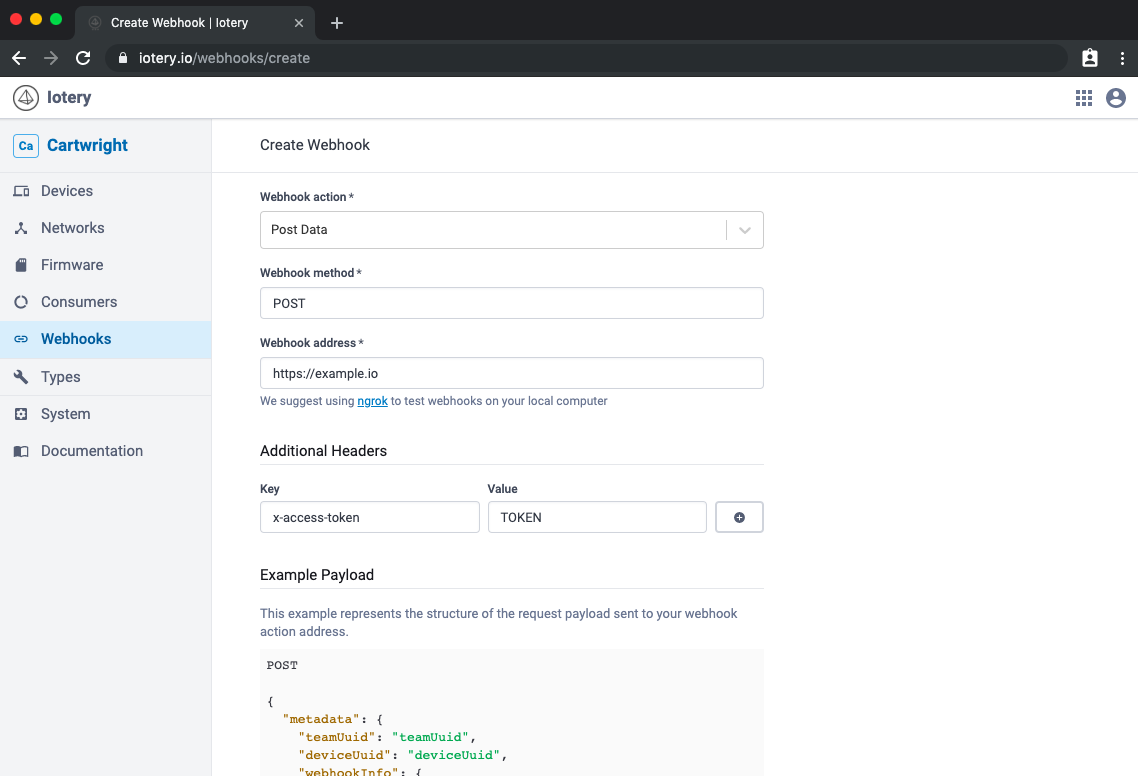Click the Devices sidebar icon
This screenshot has height=776, width=1138.
click(21, 191)
